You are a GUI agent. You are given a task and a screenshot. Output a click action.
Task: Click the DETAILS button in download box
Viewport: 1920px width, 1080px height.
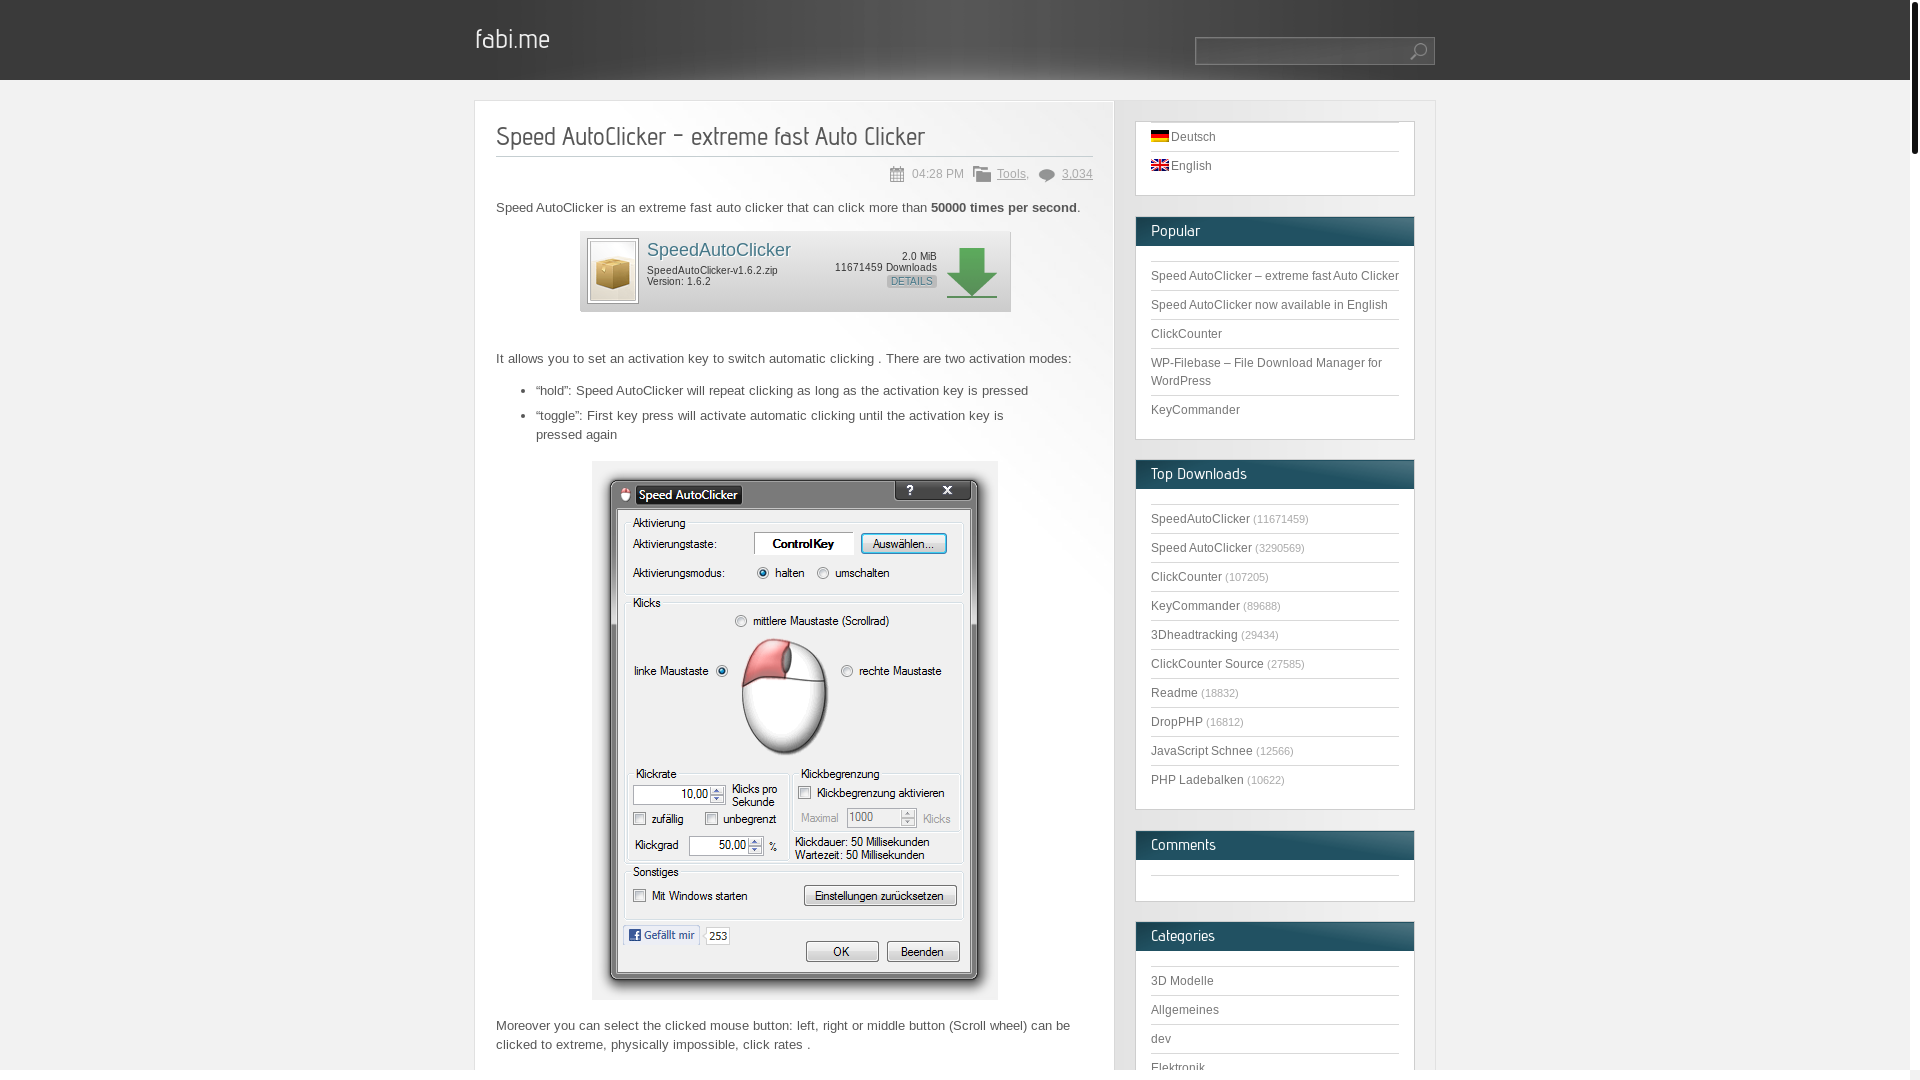[912, 282]
